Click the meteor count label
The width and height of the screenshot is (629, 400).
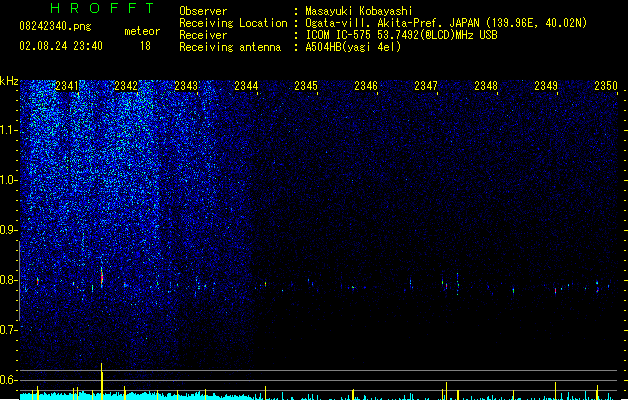click(x=142, y=31)
